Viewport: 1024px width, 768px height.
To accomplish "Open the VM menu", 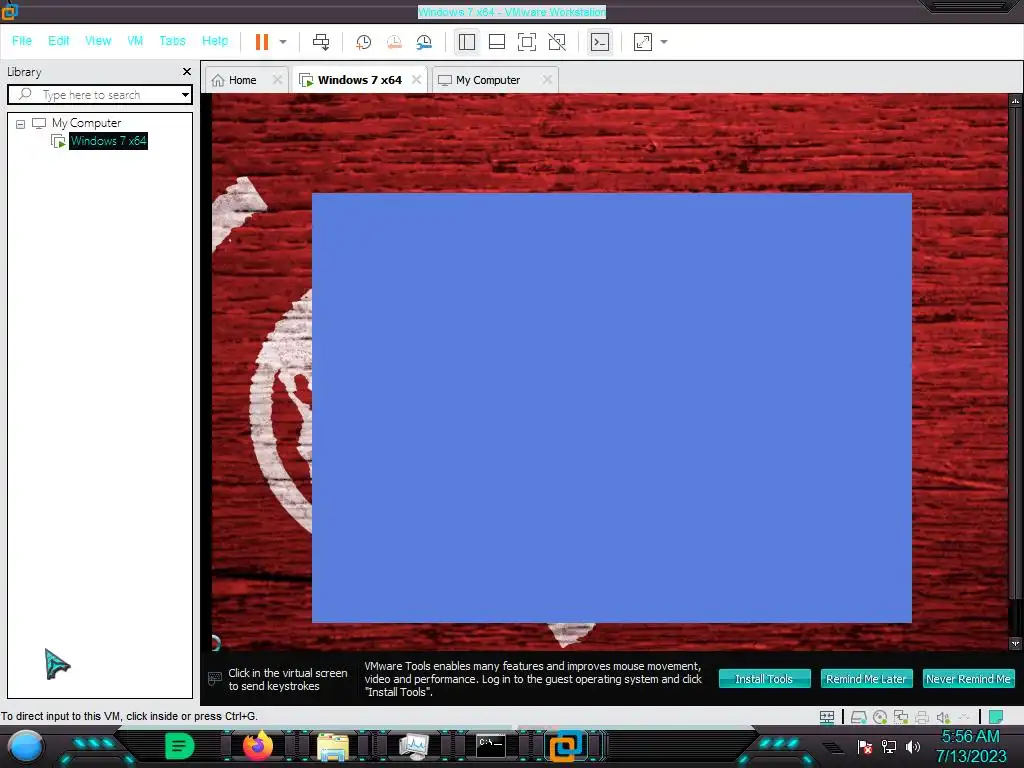I will click(x=135, y=40).
